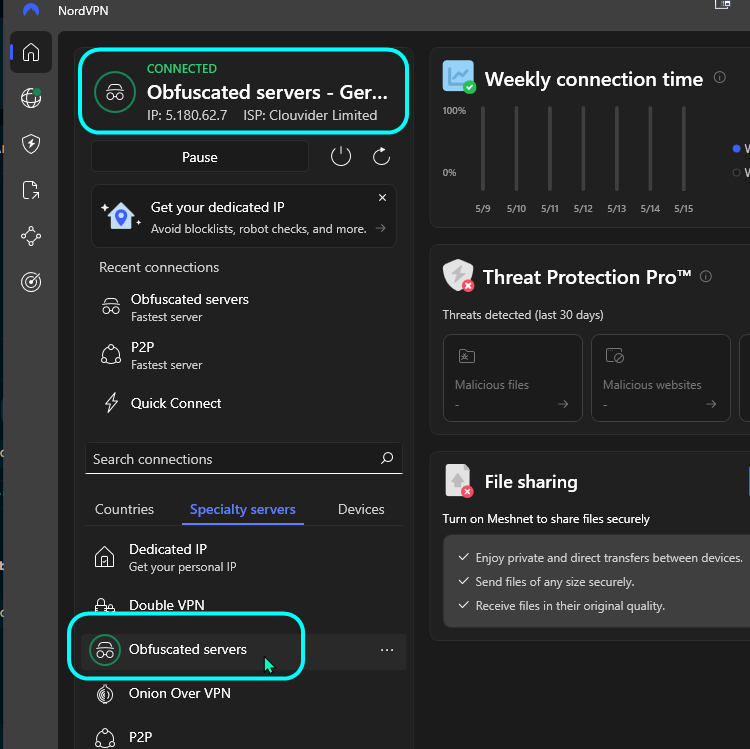Click the reconnect refresh icon

pyautogui.click(x=381, y=156)
